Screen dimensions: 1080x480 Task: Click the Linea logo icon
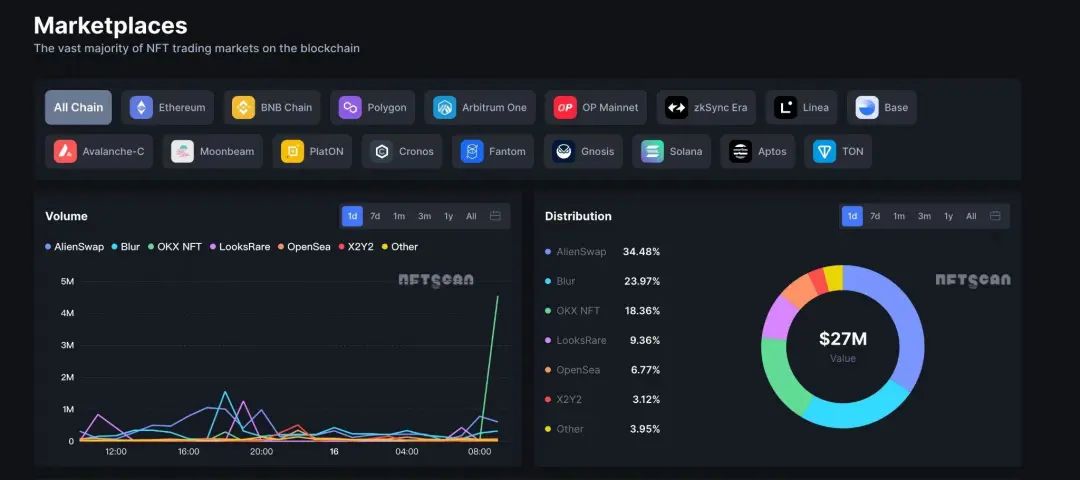coord(785,107)
